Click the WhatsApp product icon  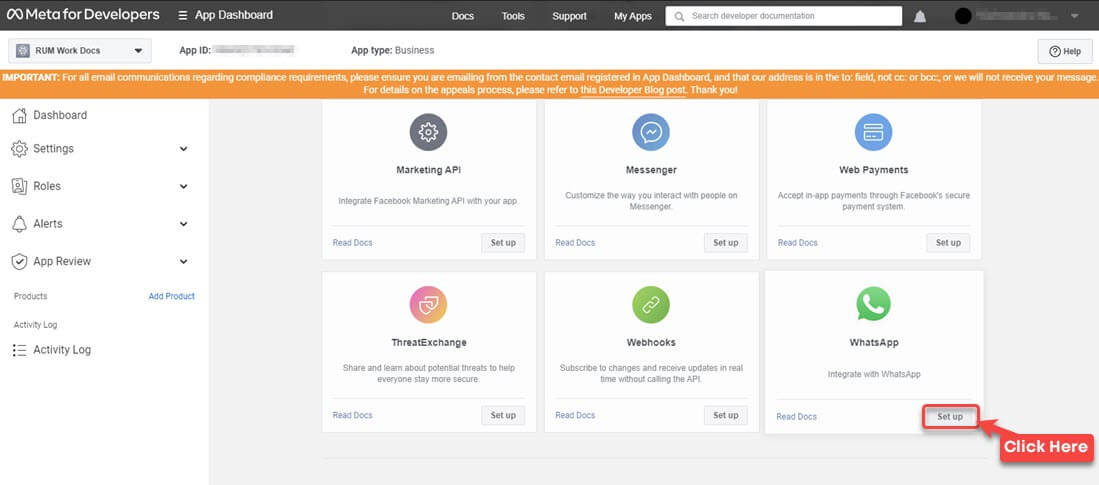tap(873, 304)
